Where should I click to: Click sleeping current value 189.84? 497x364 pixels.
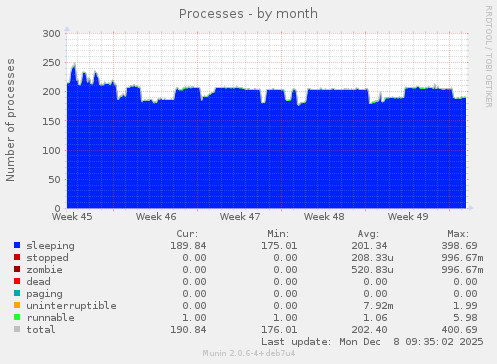click(188, 246)
